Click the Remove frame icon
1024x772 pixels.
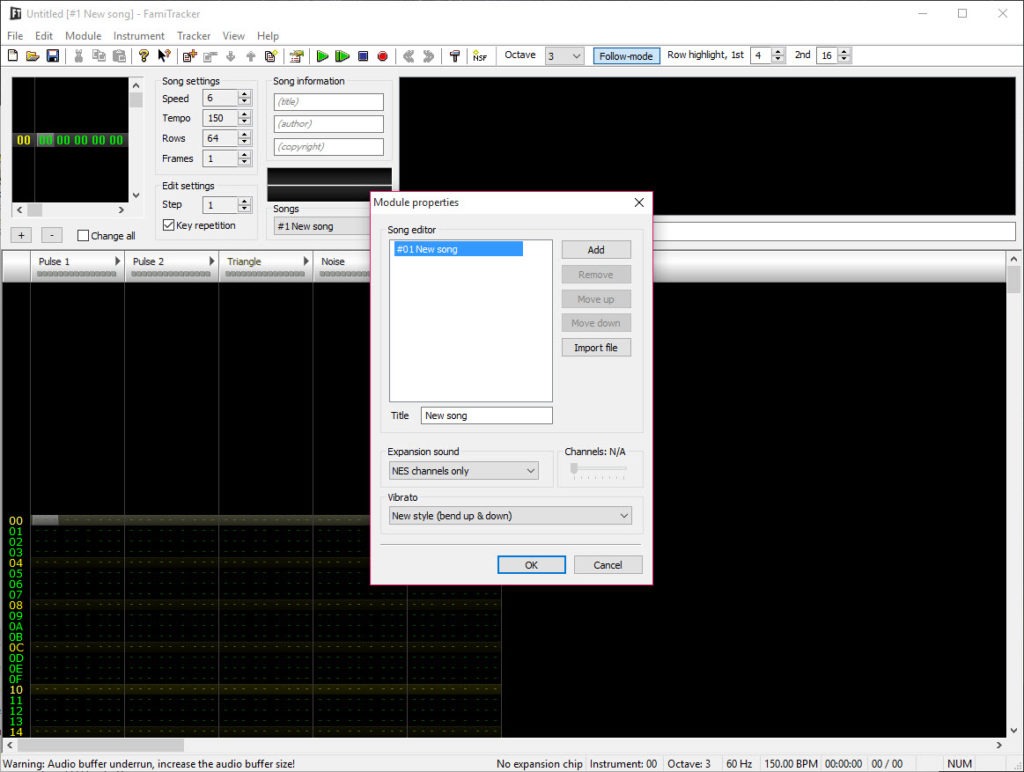tap(210, 56)
